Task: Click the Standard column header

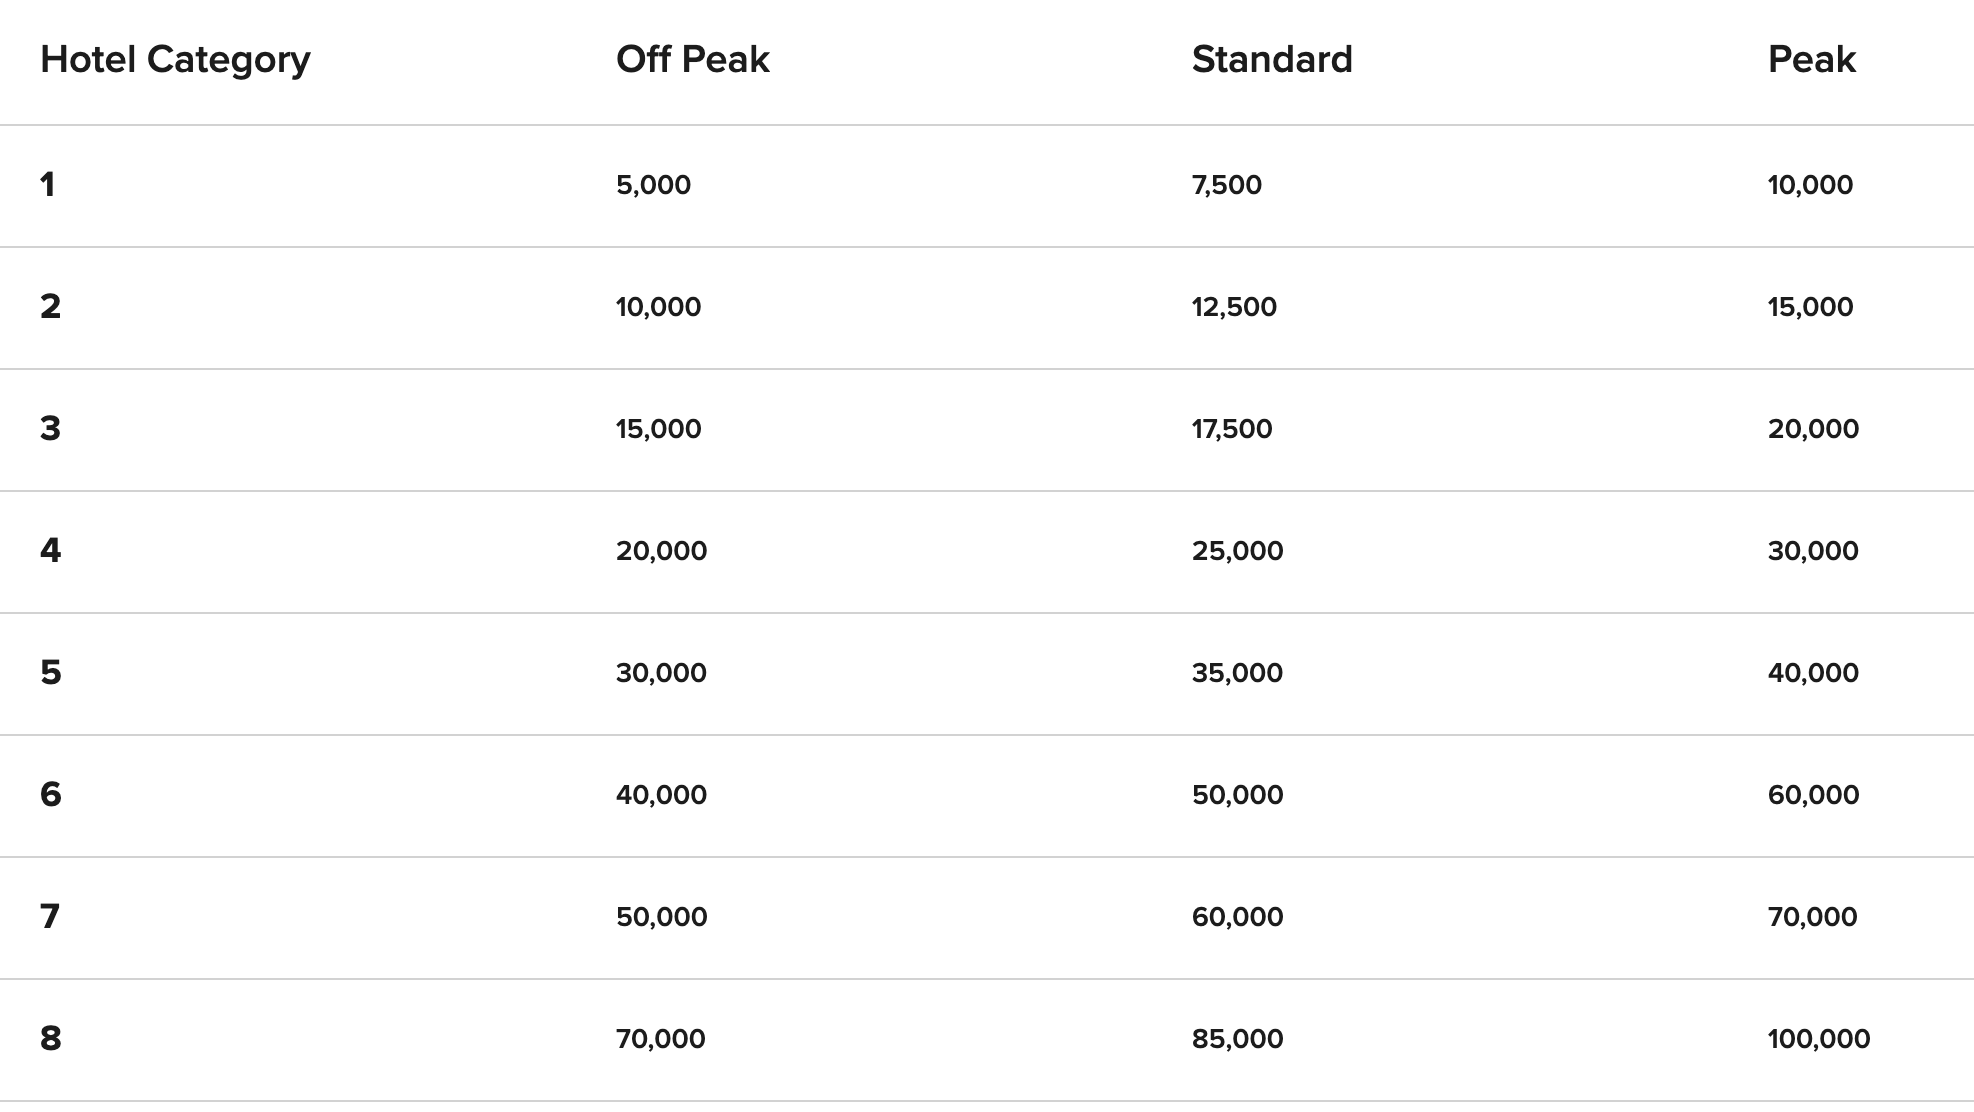Action: pos(1271,60)
